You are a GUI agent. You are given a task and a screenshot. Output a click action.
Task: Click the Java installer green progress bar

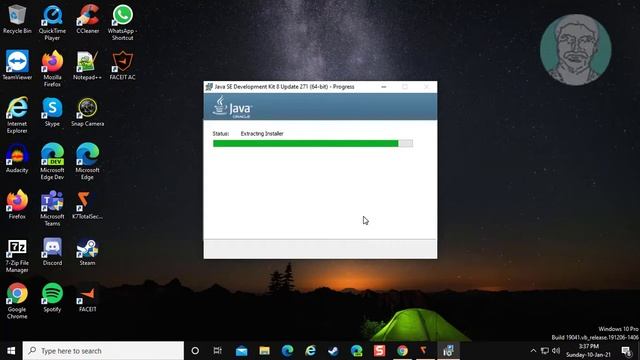(x=313, y=143)
